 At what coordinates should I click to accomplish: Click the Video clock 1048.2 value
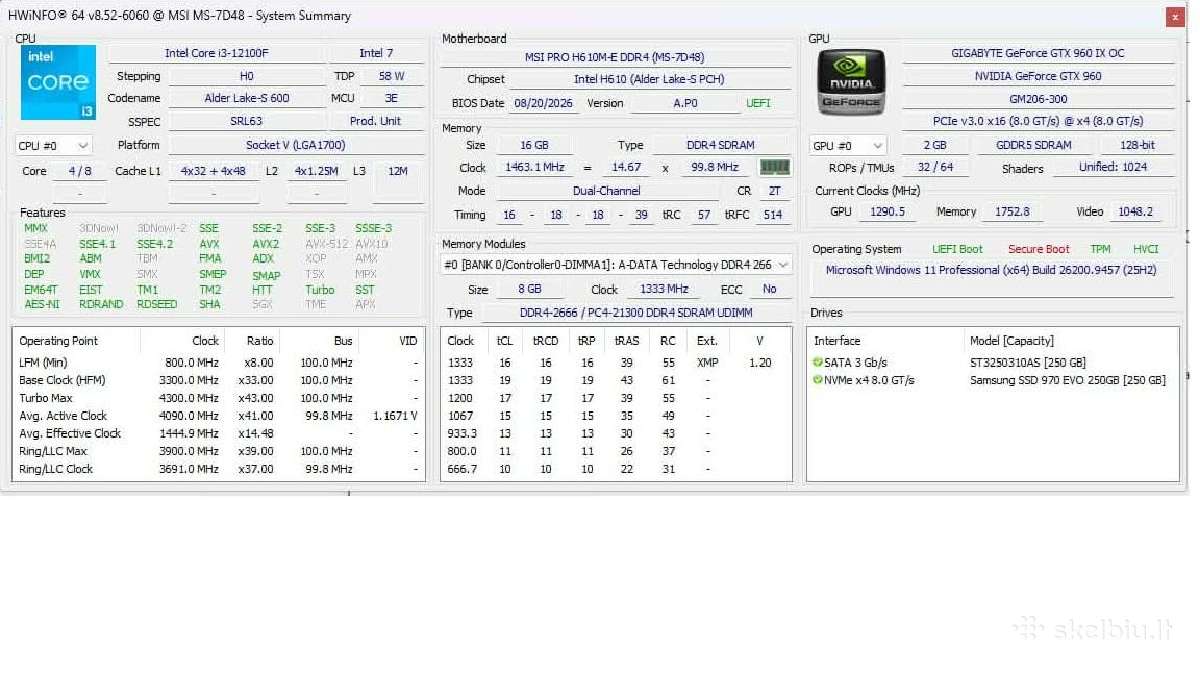coord(1135,212)
